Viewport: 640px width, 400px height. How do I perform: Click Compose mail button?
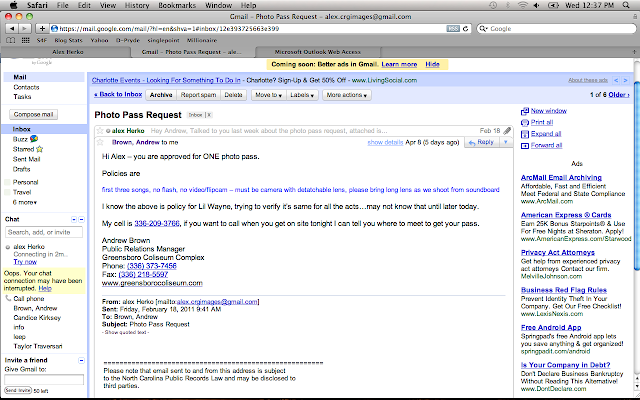[x=33, y=115]
